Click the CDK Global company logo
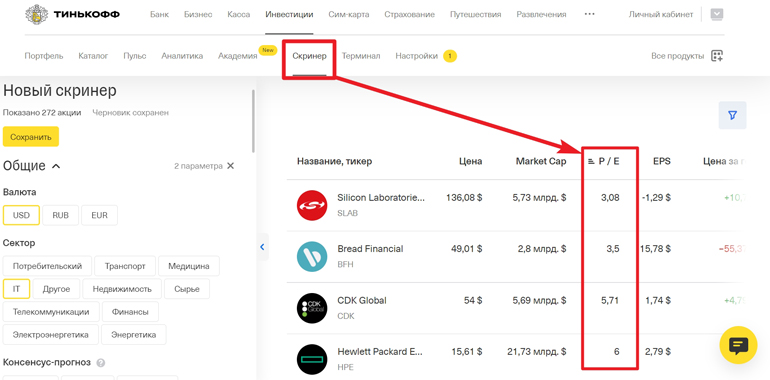The image size is (770, 380). (312, 308)
